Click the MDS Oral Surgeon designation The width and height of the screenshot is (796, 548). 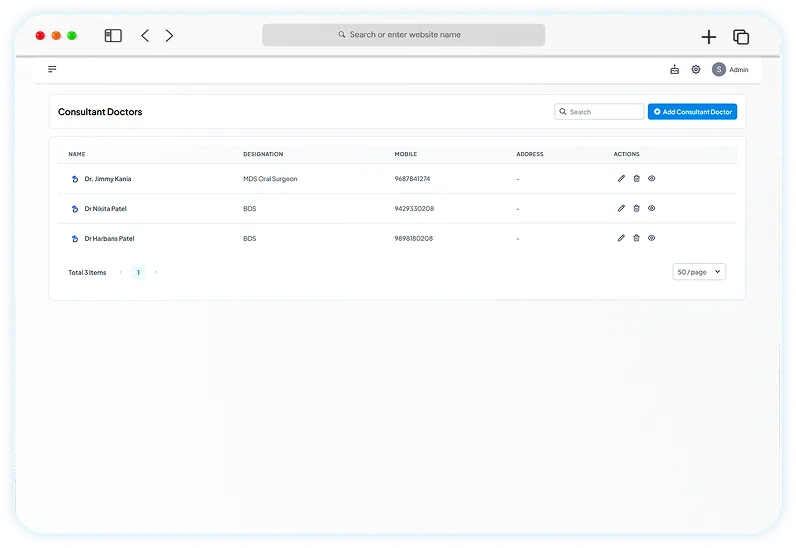point(270,179)
